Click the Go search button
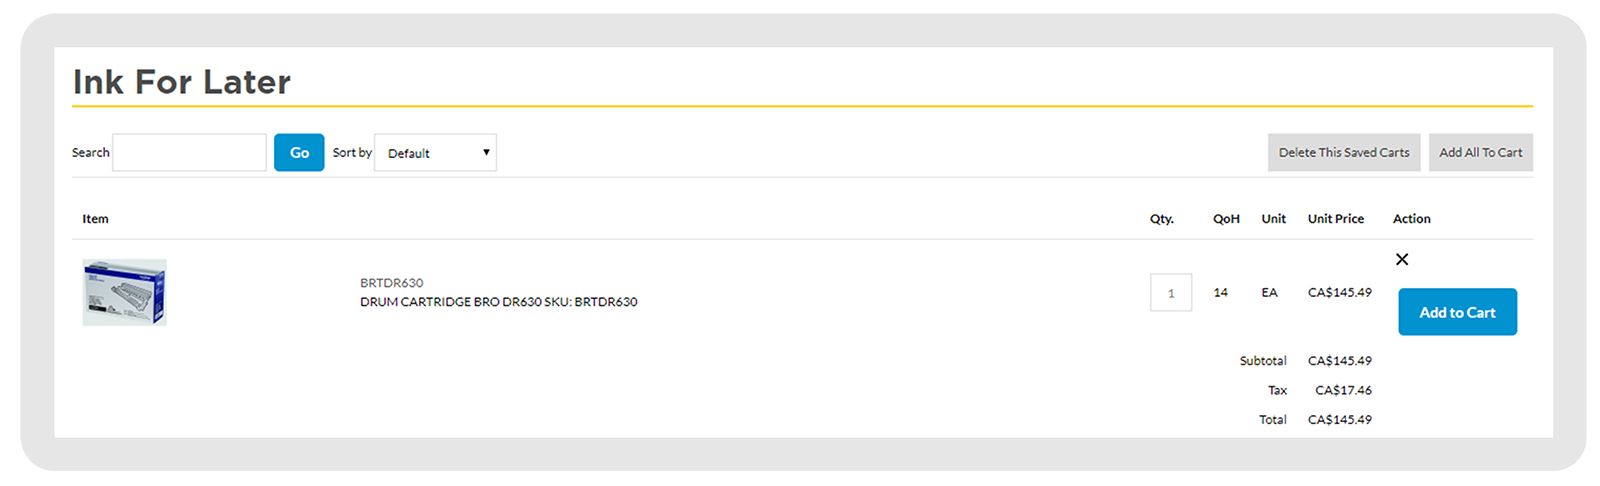 pos(299,153)
